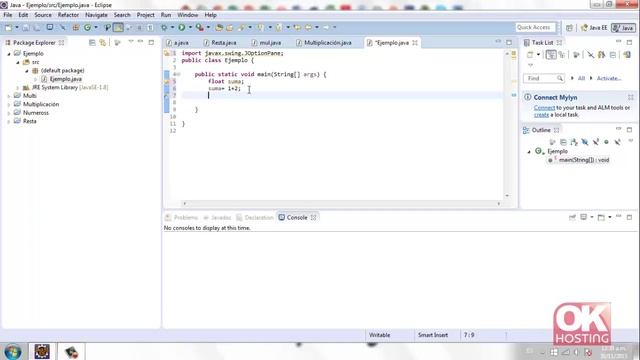The image size is (640, 360).
Task: Click the Debug bug icon
Action: [164, 27]
